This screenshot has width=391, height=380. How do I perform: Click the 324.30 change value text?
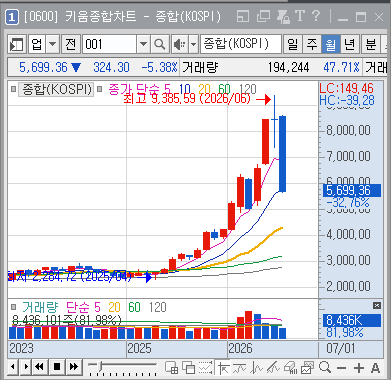tap(111, 67)
